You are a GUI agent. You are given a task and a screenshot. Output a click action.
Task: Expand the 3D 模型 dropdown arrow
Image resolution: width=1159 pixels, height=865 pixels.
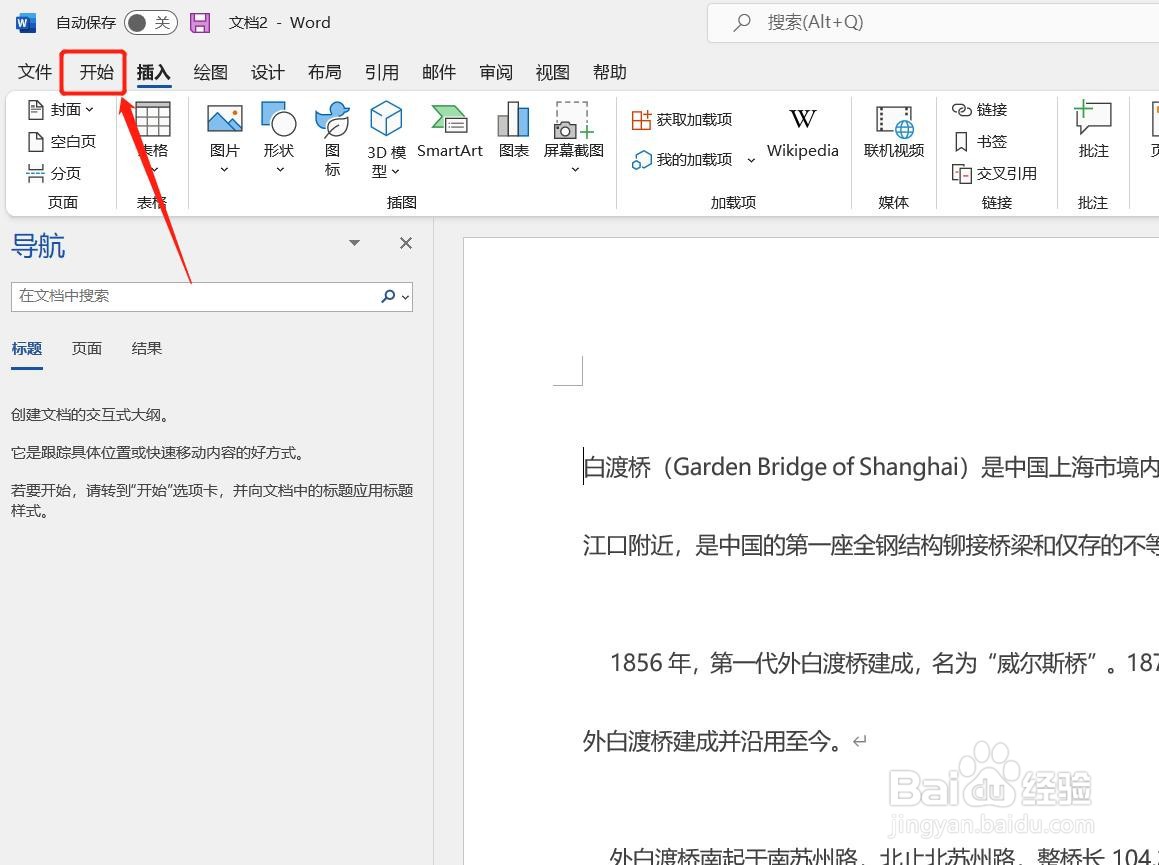(395, 172)
